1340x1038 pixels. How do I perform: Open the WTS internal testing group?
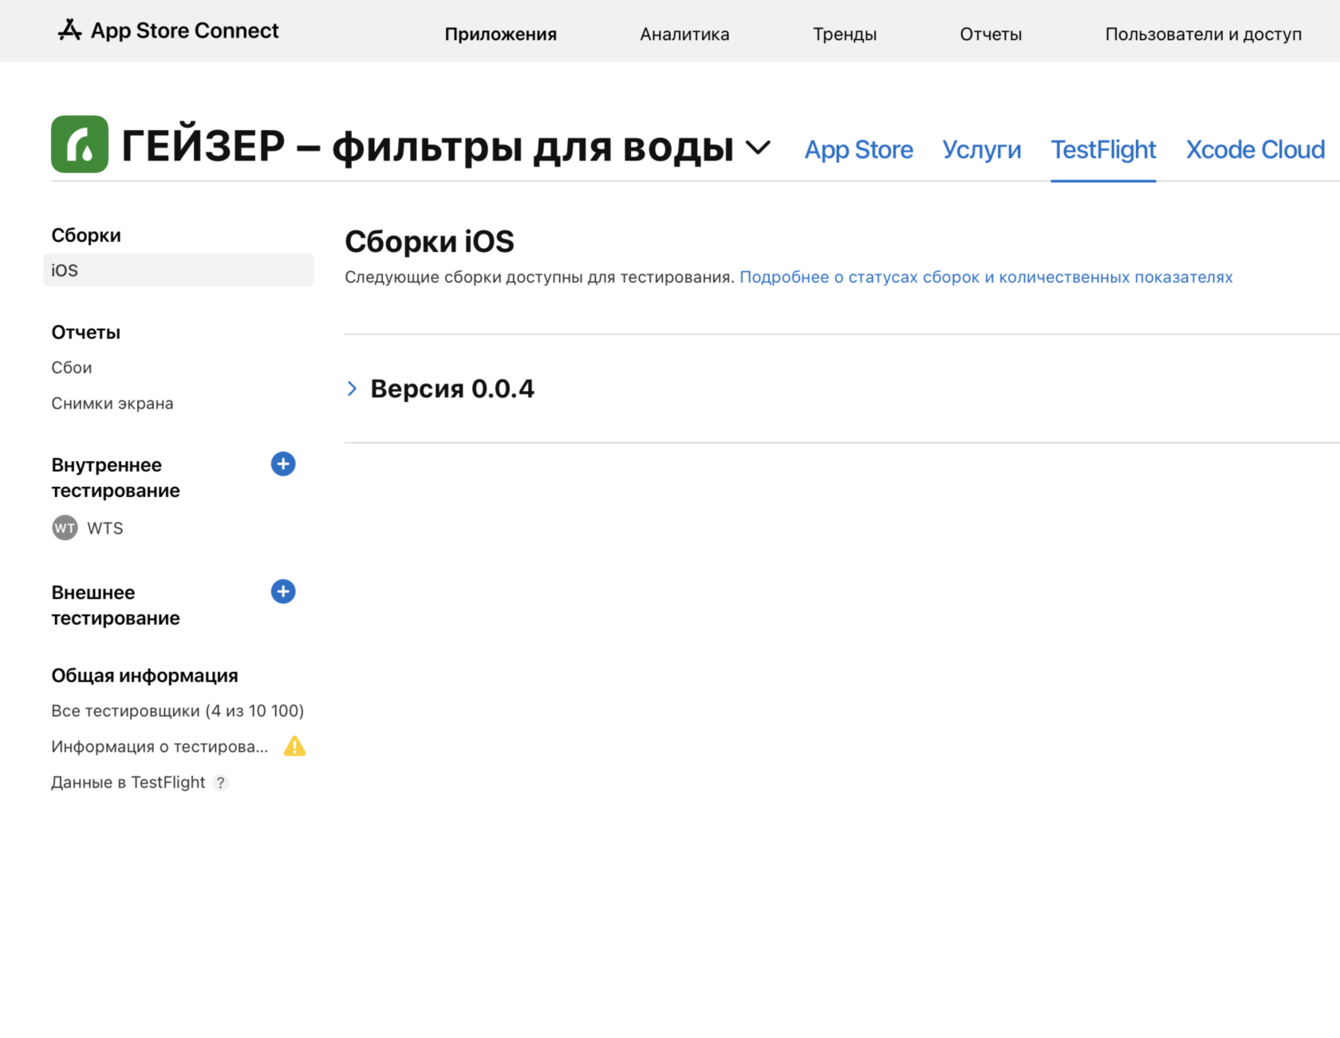click(105, 528)
